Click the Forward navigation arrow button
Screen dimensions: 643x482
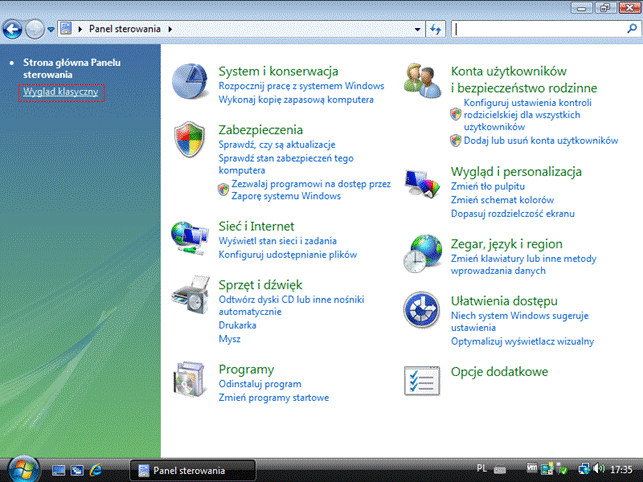point(34,29)
